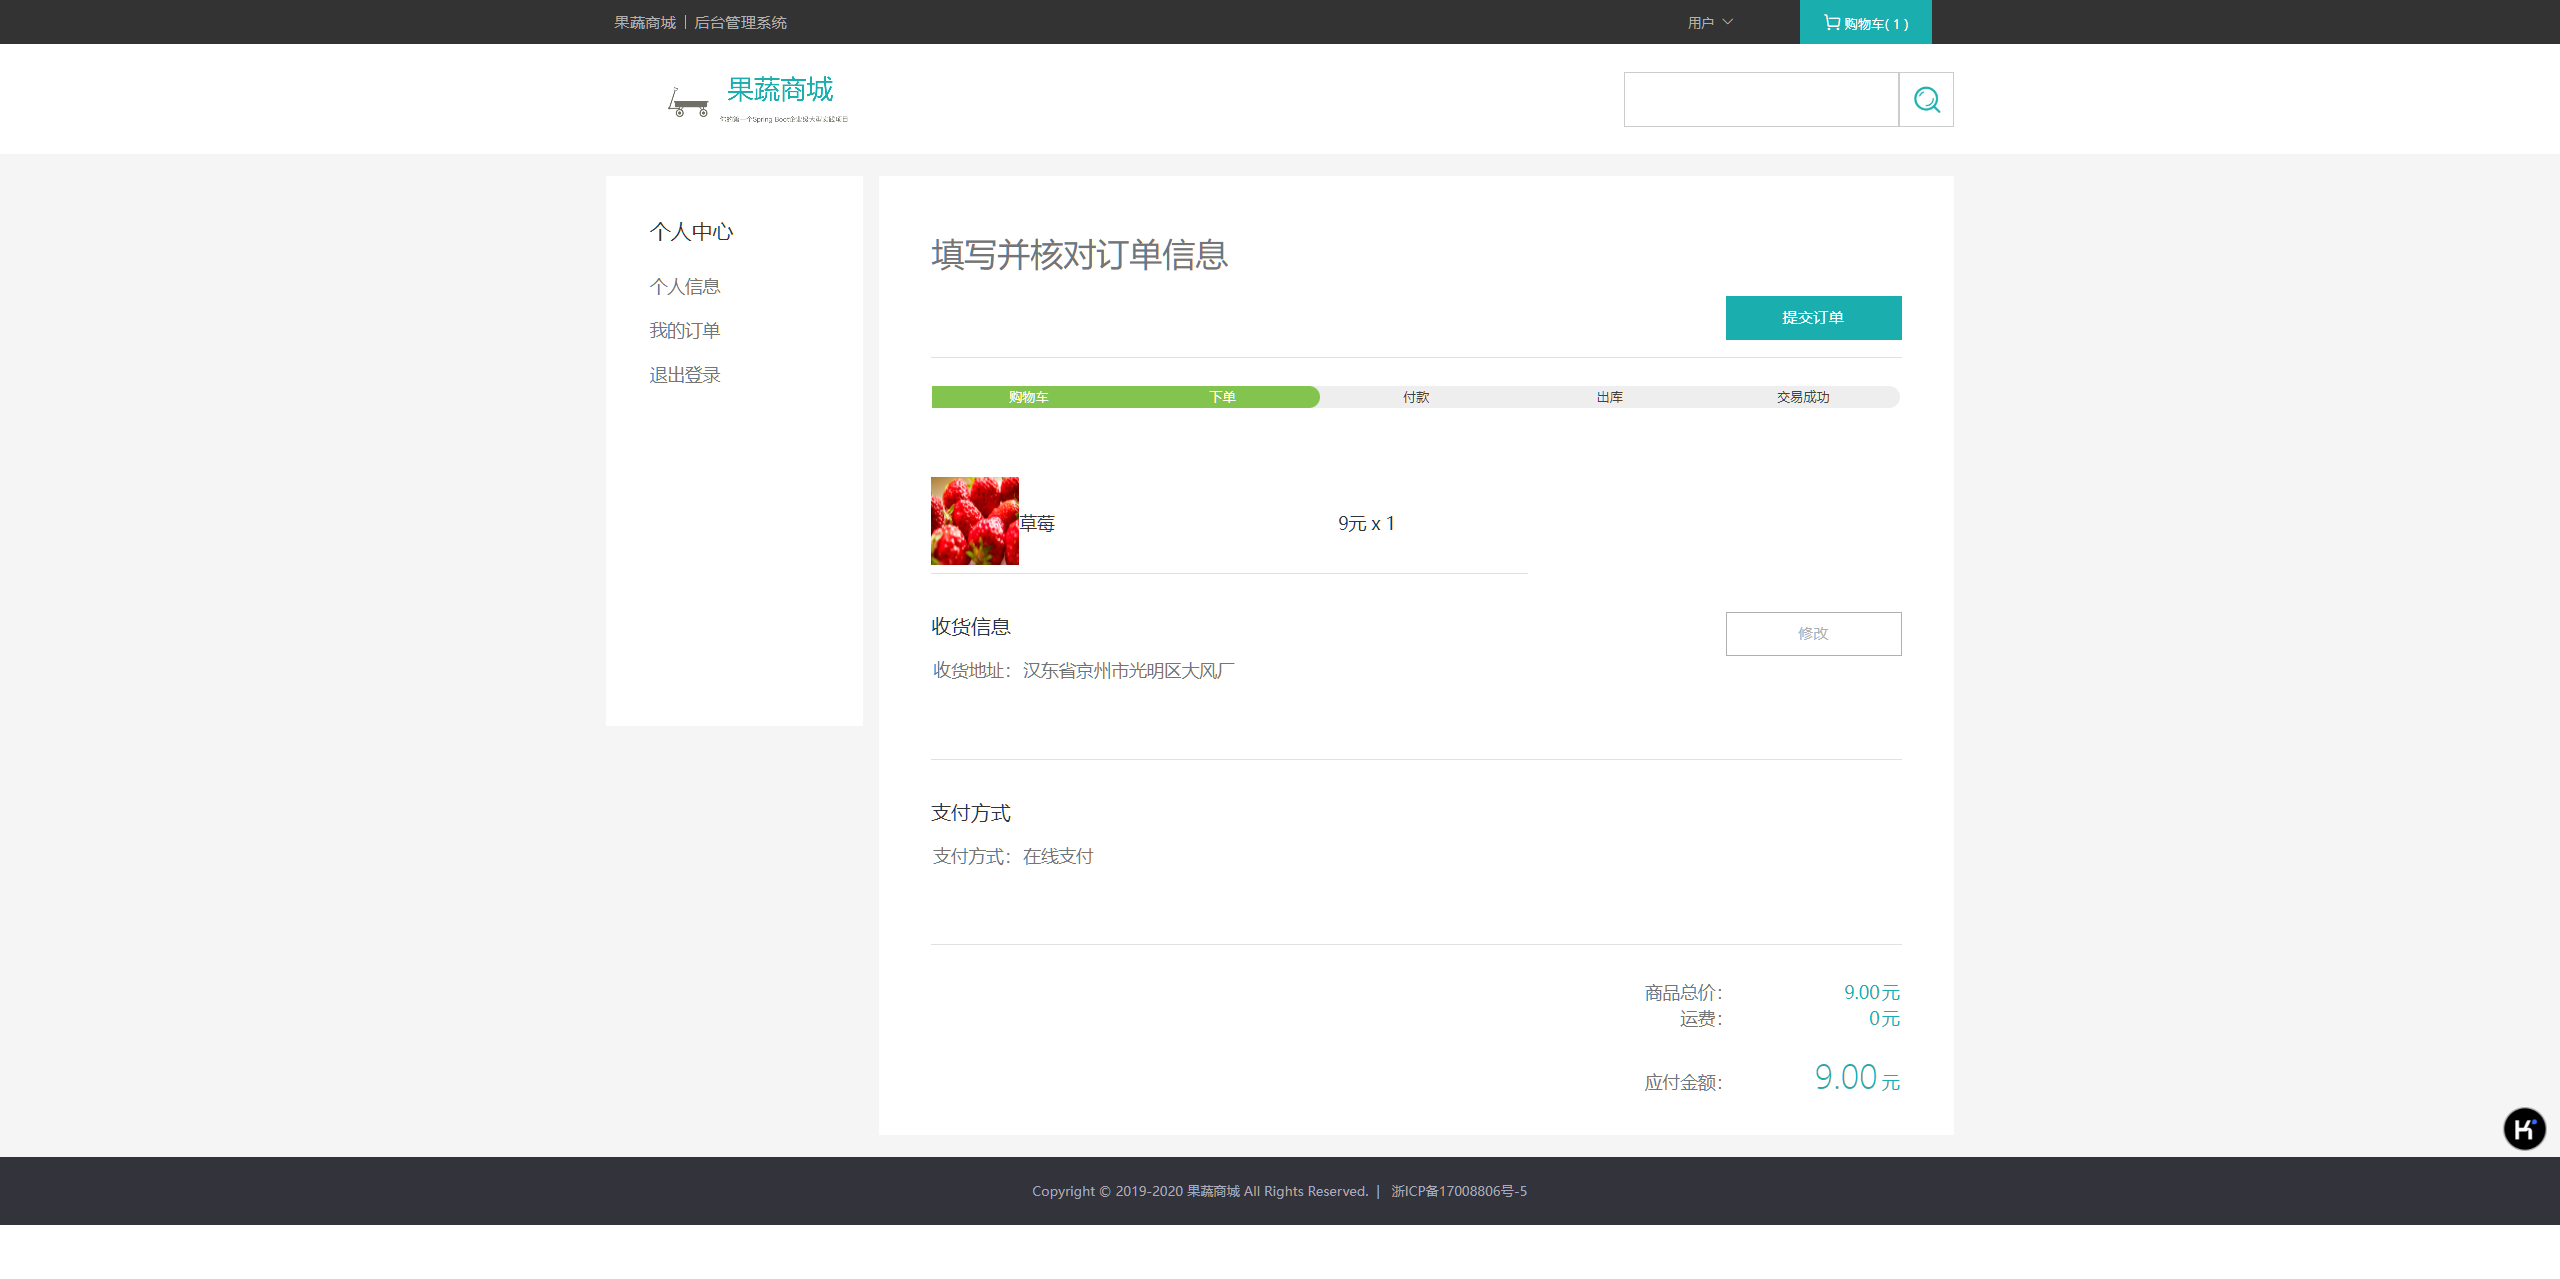The width and height of the screenshot is (2560, 1279).
Task: Click the 付款 step in the progress bar
Action: pyautogui.click(x=1416, y=398)
